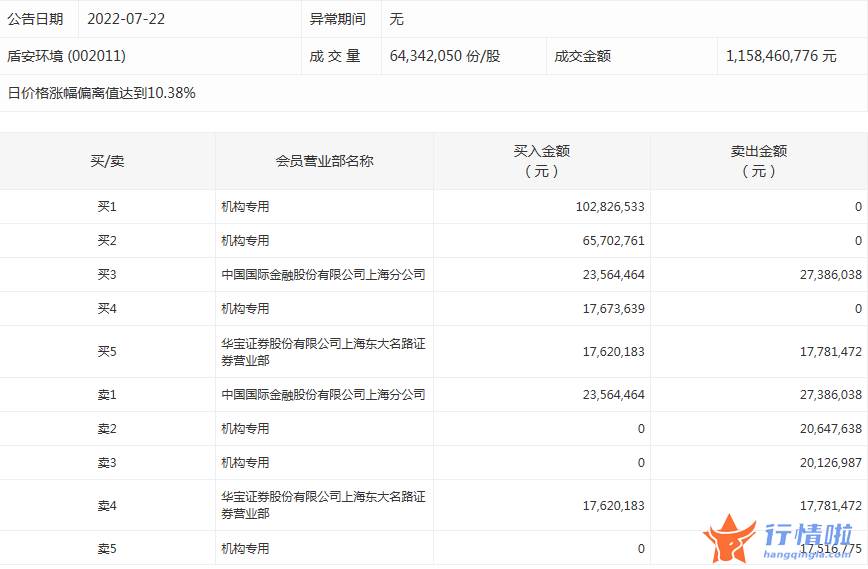
Task: Select 27,386,038 in the 买3 row
Action: tap(830, 275)
